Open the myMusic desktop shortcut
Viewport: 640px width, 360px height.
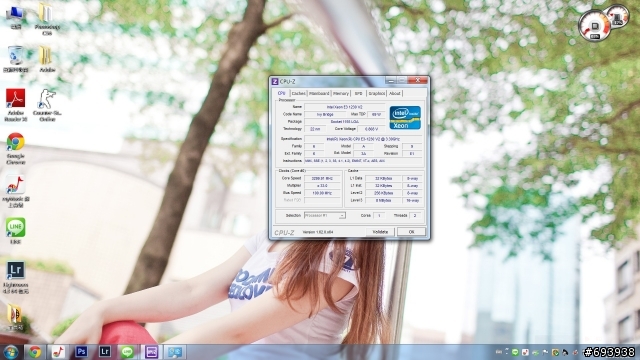coord(16,191)
